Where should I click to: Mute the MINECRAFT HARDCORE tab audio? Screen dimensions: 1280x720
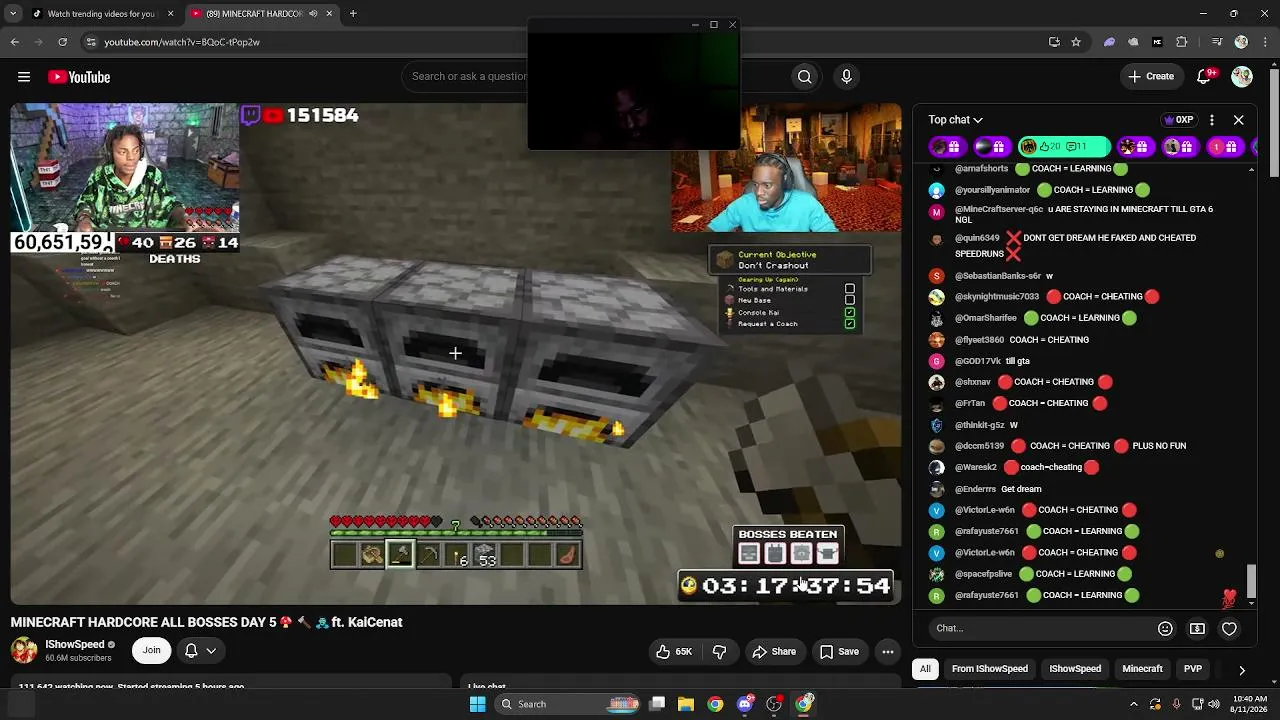click(x=313, y=14)
